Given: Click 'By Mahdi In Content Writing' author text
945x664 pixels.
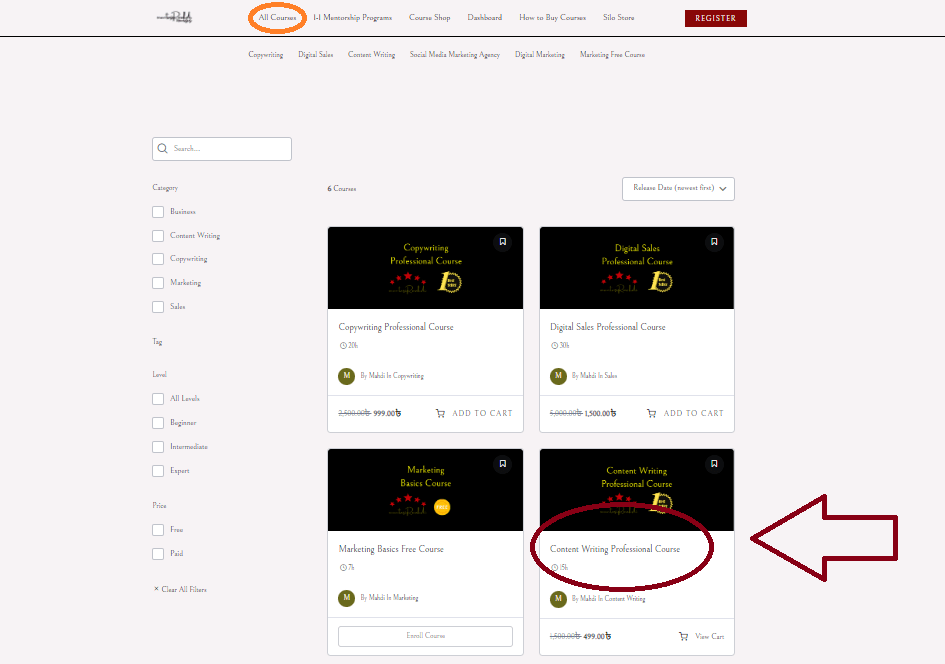Looking at the screenshot, I should [609, 598].
